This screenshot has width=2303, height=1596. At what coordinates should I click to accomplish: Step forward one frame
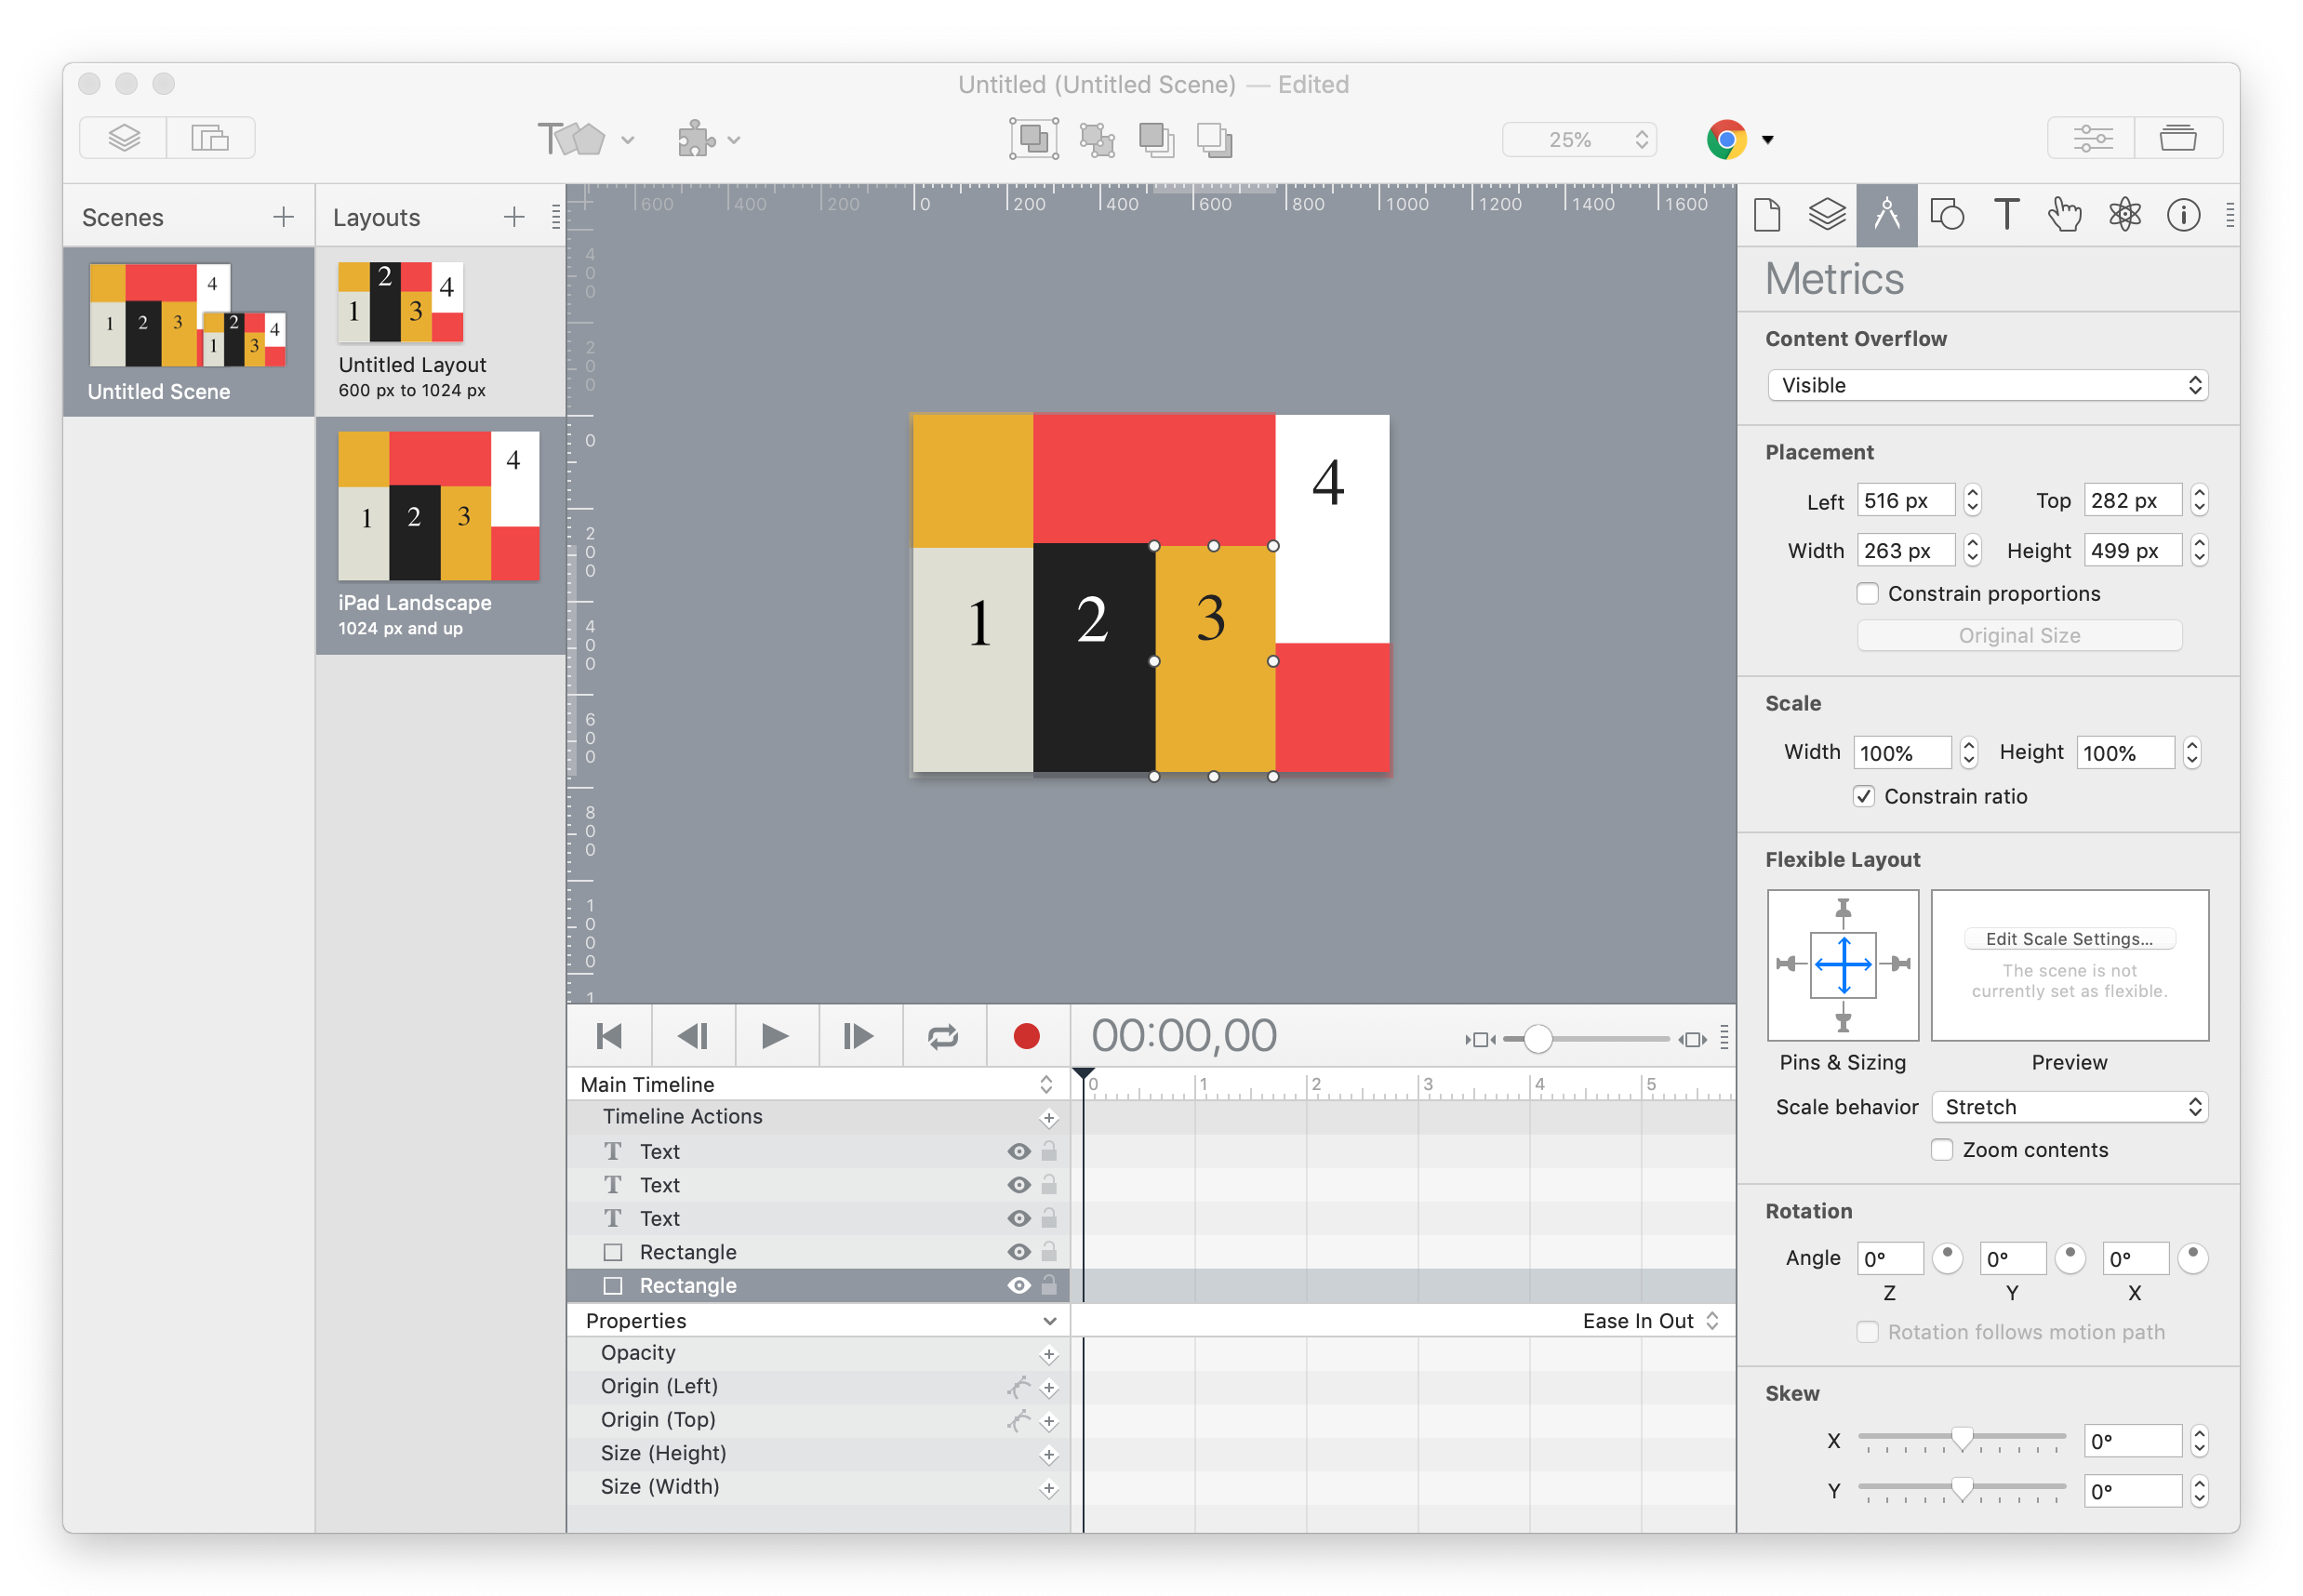point(859,1036)
